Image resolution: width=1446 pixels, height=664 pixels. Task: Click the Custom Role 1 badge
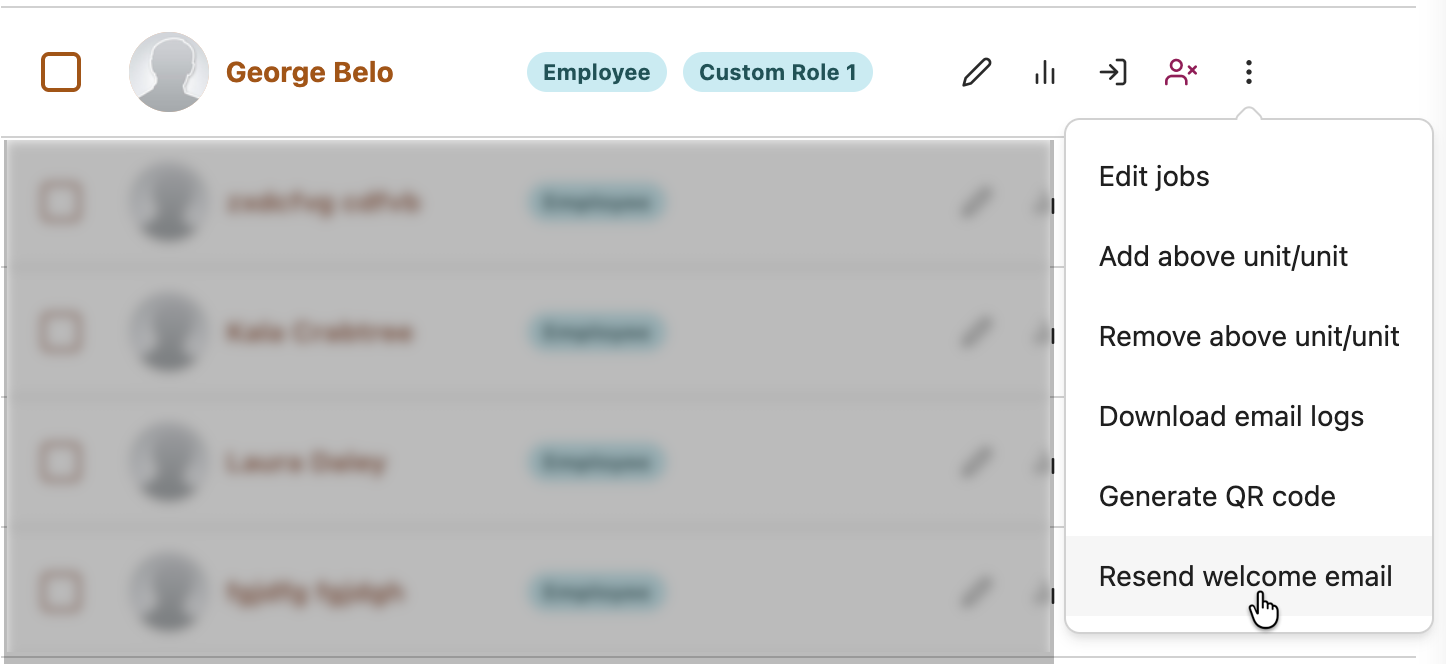click(777, 72)
